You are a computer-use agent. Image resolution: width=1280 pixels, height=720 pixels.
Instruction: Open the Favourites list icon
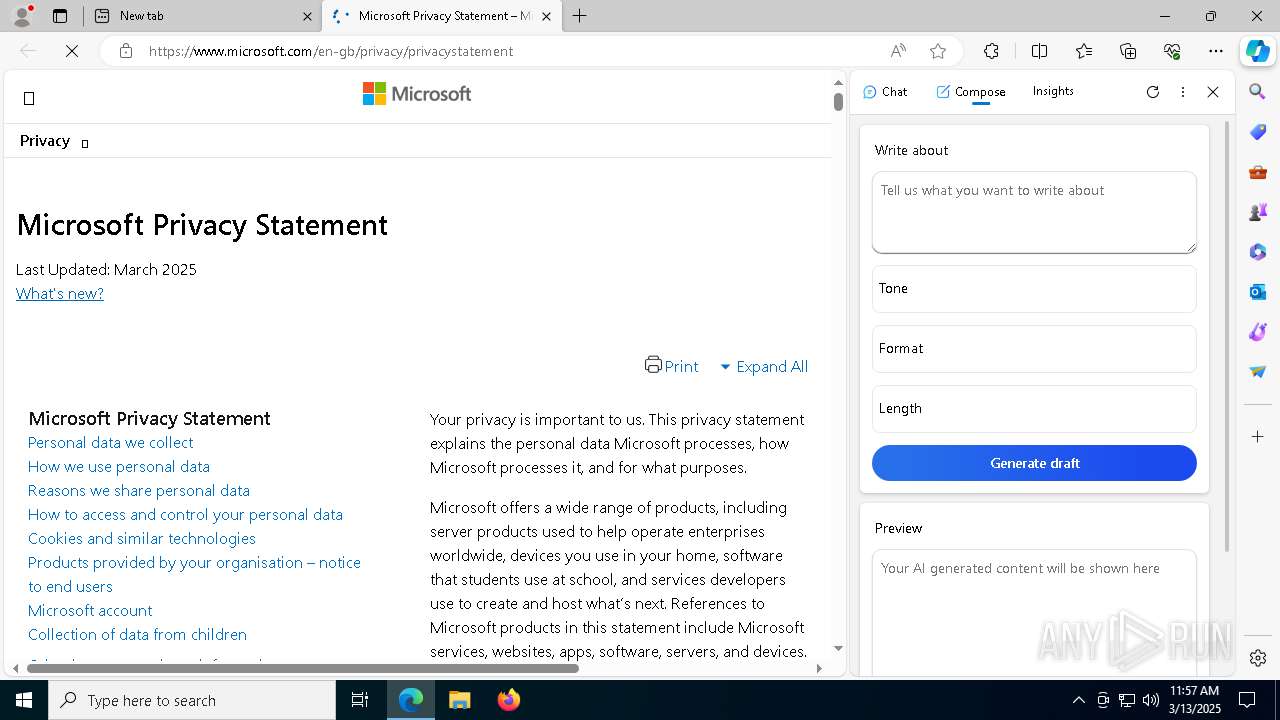click(1084, 51)
